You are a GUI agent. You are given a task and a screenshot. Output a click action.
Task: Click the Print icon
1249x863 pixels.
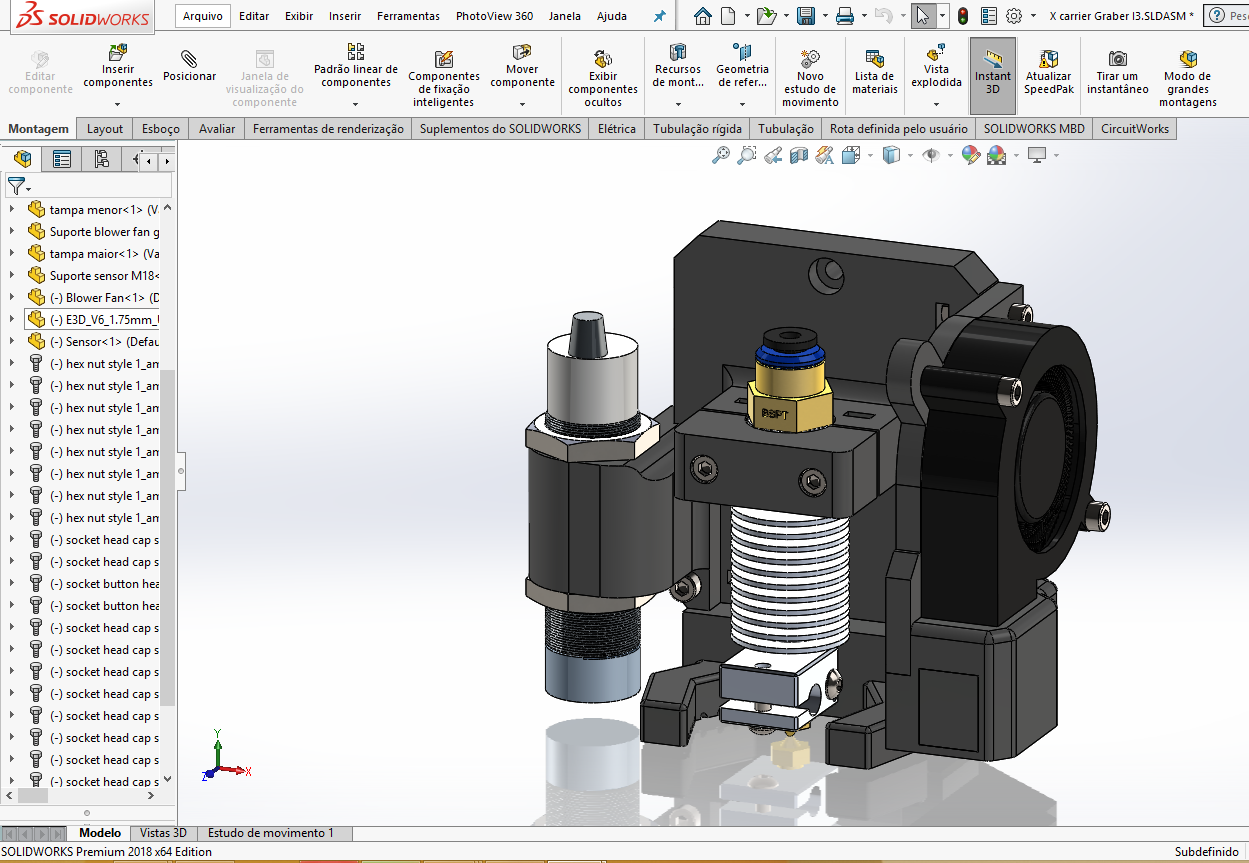[844, 16]
